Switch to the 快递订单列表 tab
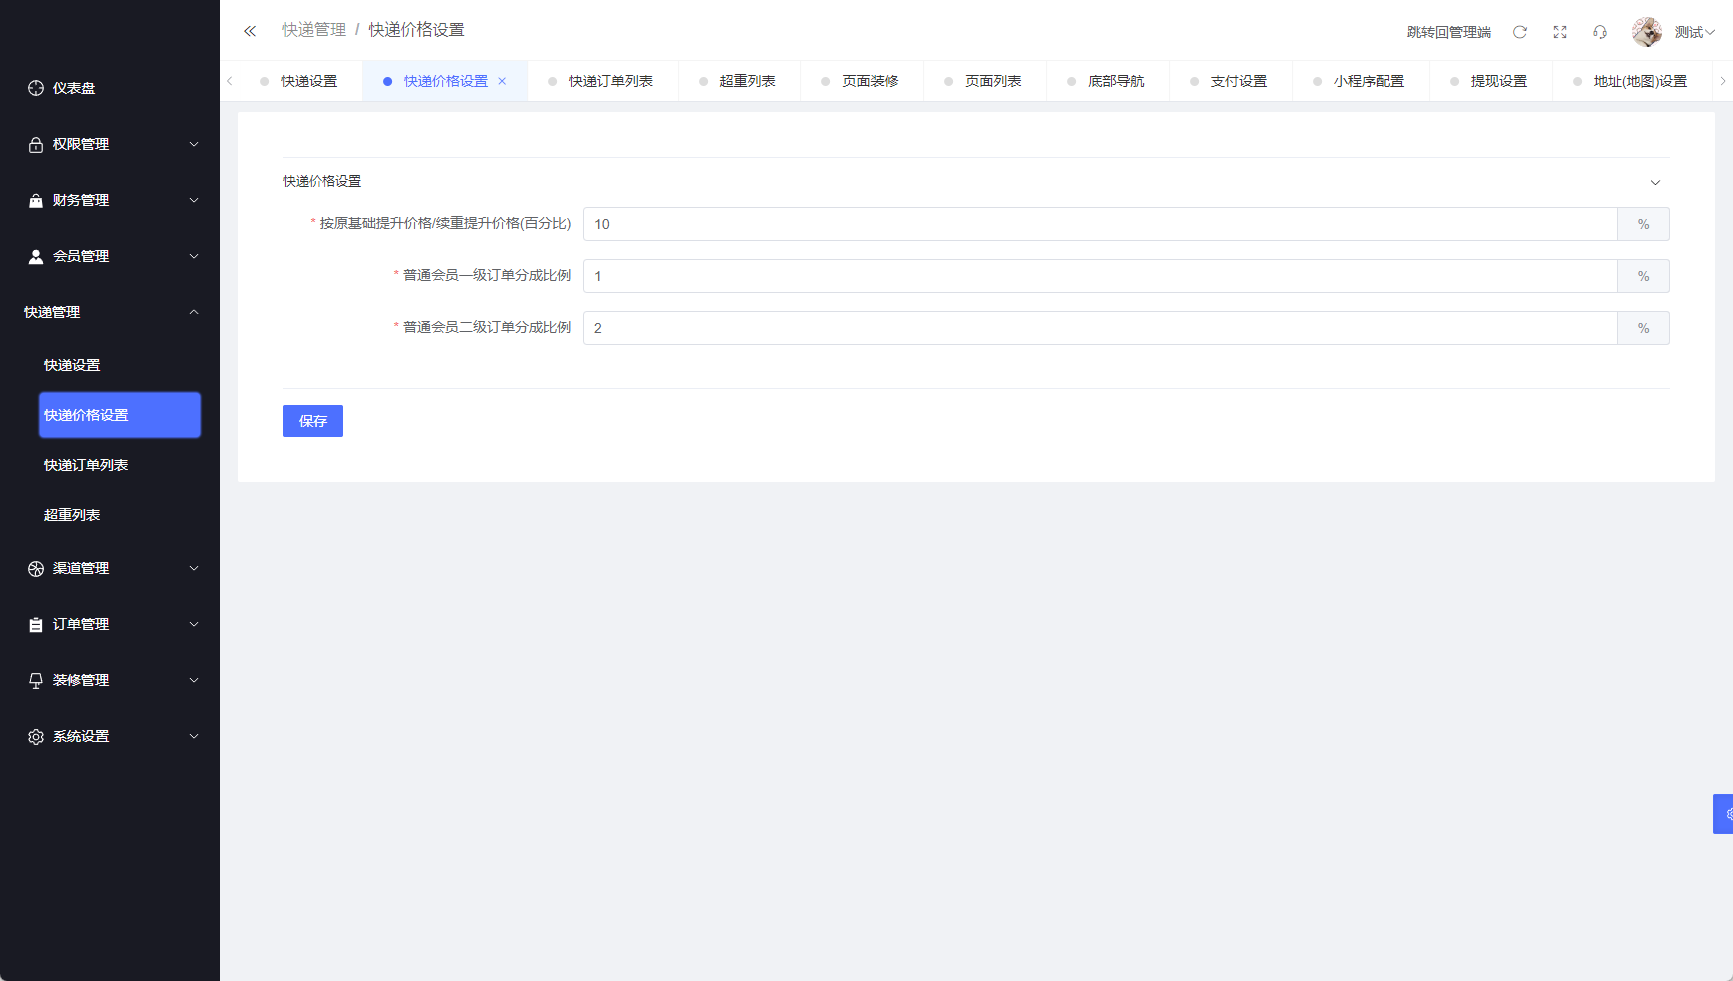 pyautogui.click(x=610, y=81)
